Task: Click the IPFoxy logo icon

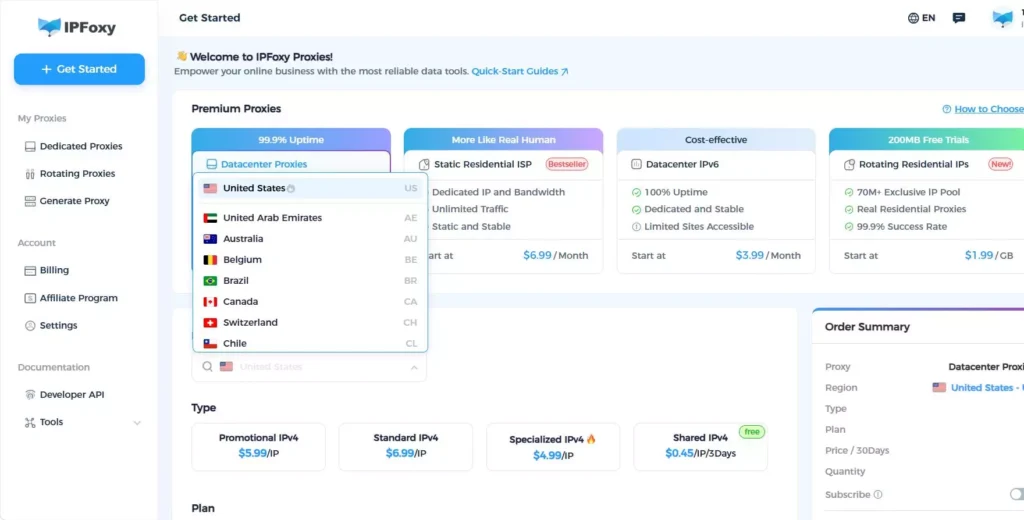Action: (49, 27)
